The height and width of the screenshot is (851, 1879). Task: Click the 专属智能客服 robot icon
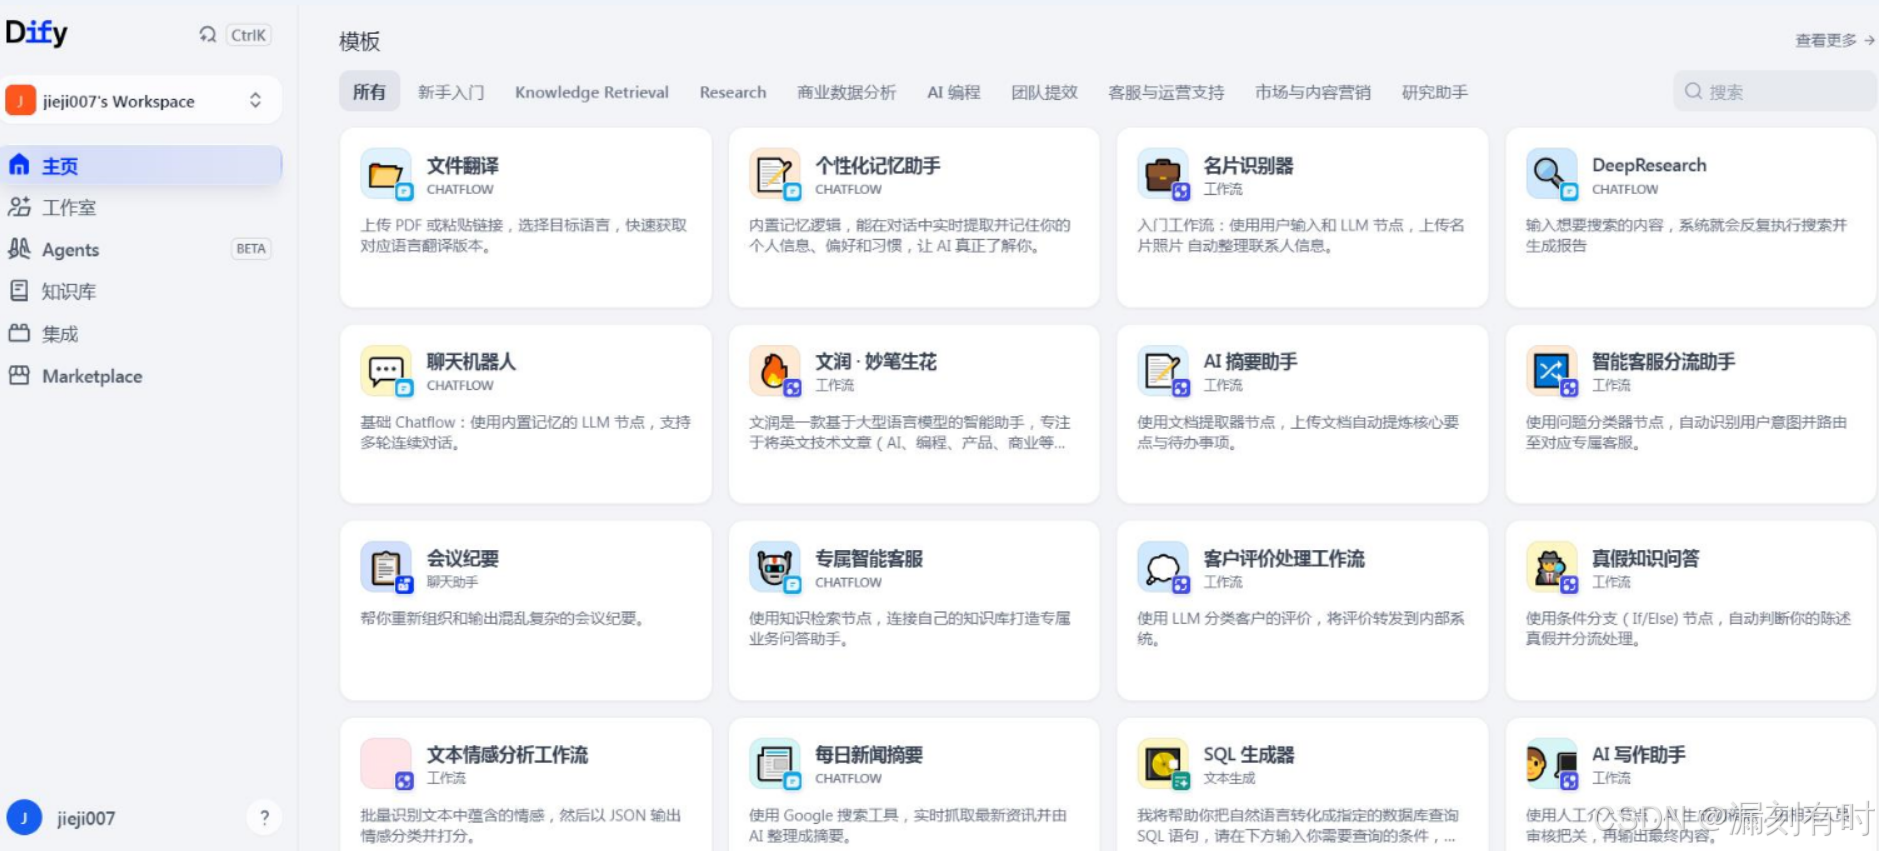775,567
